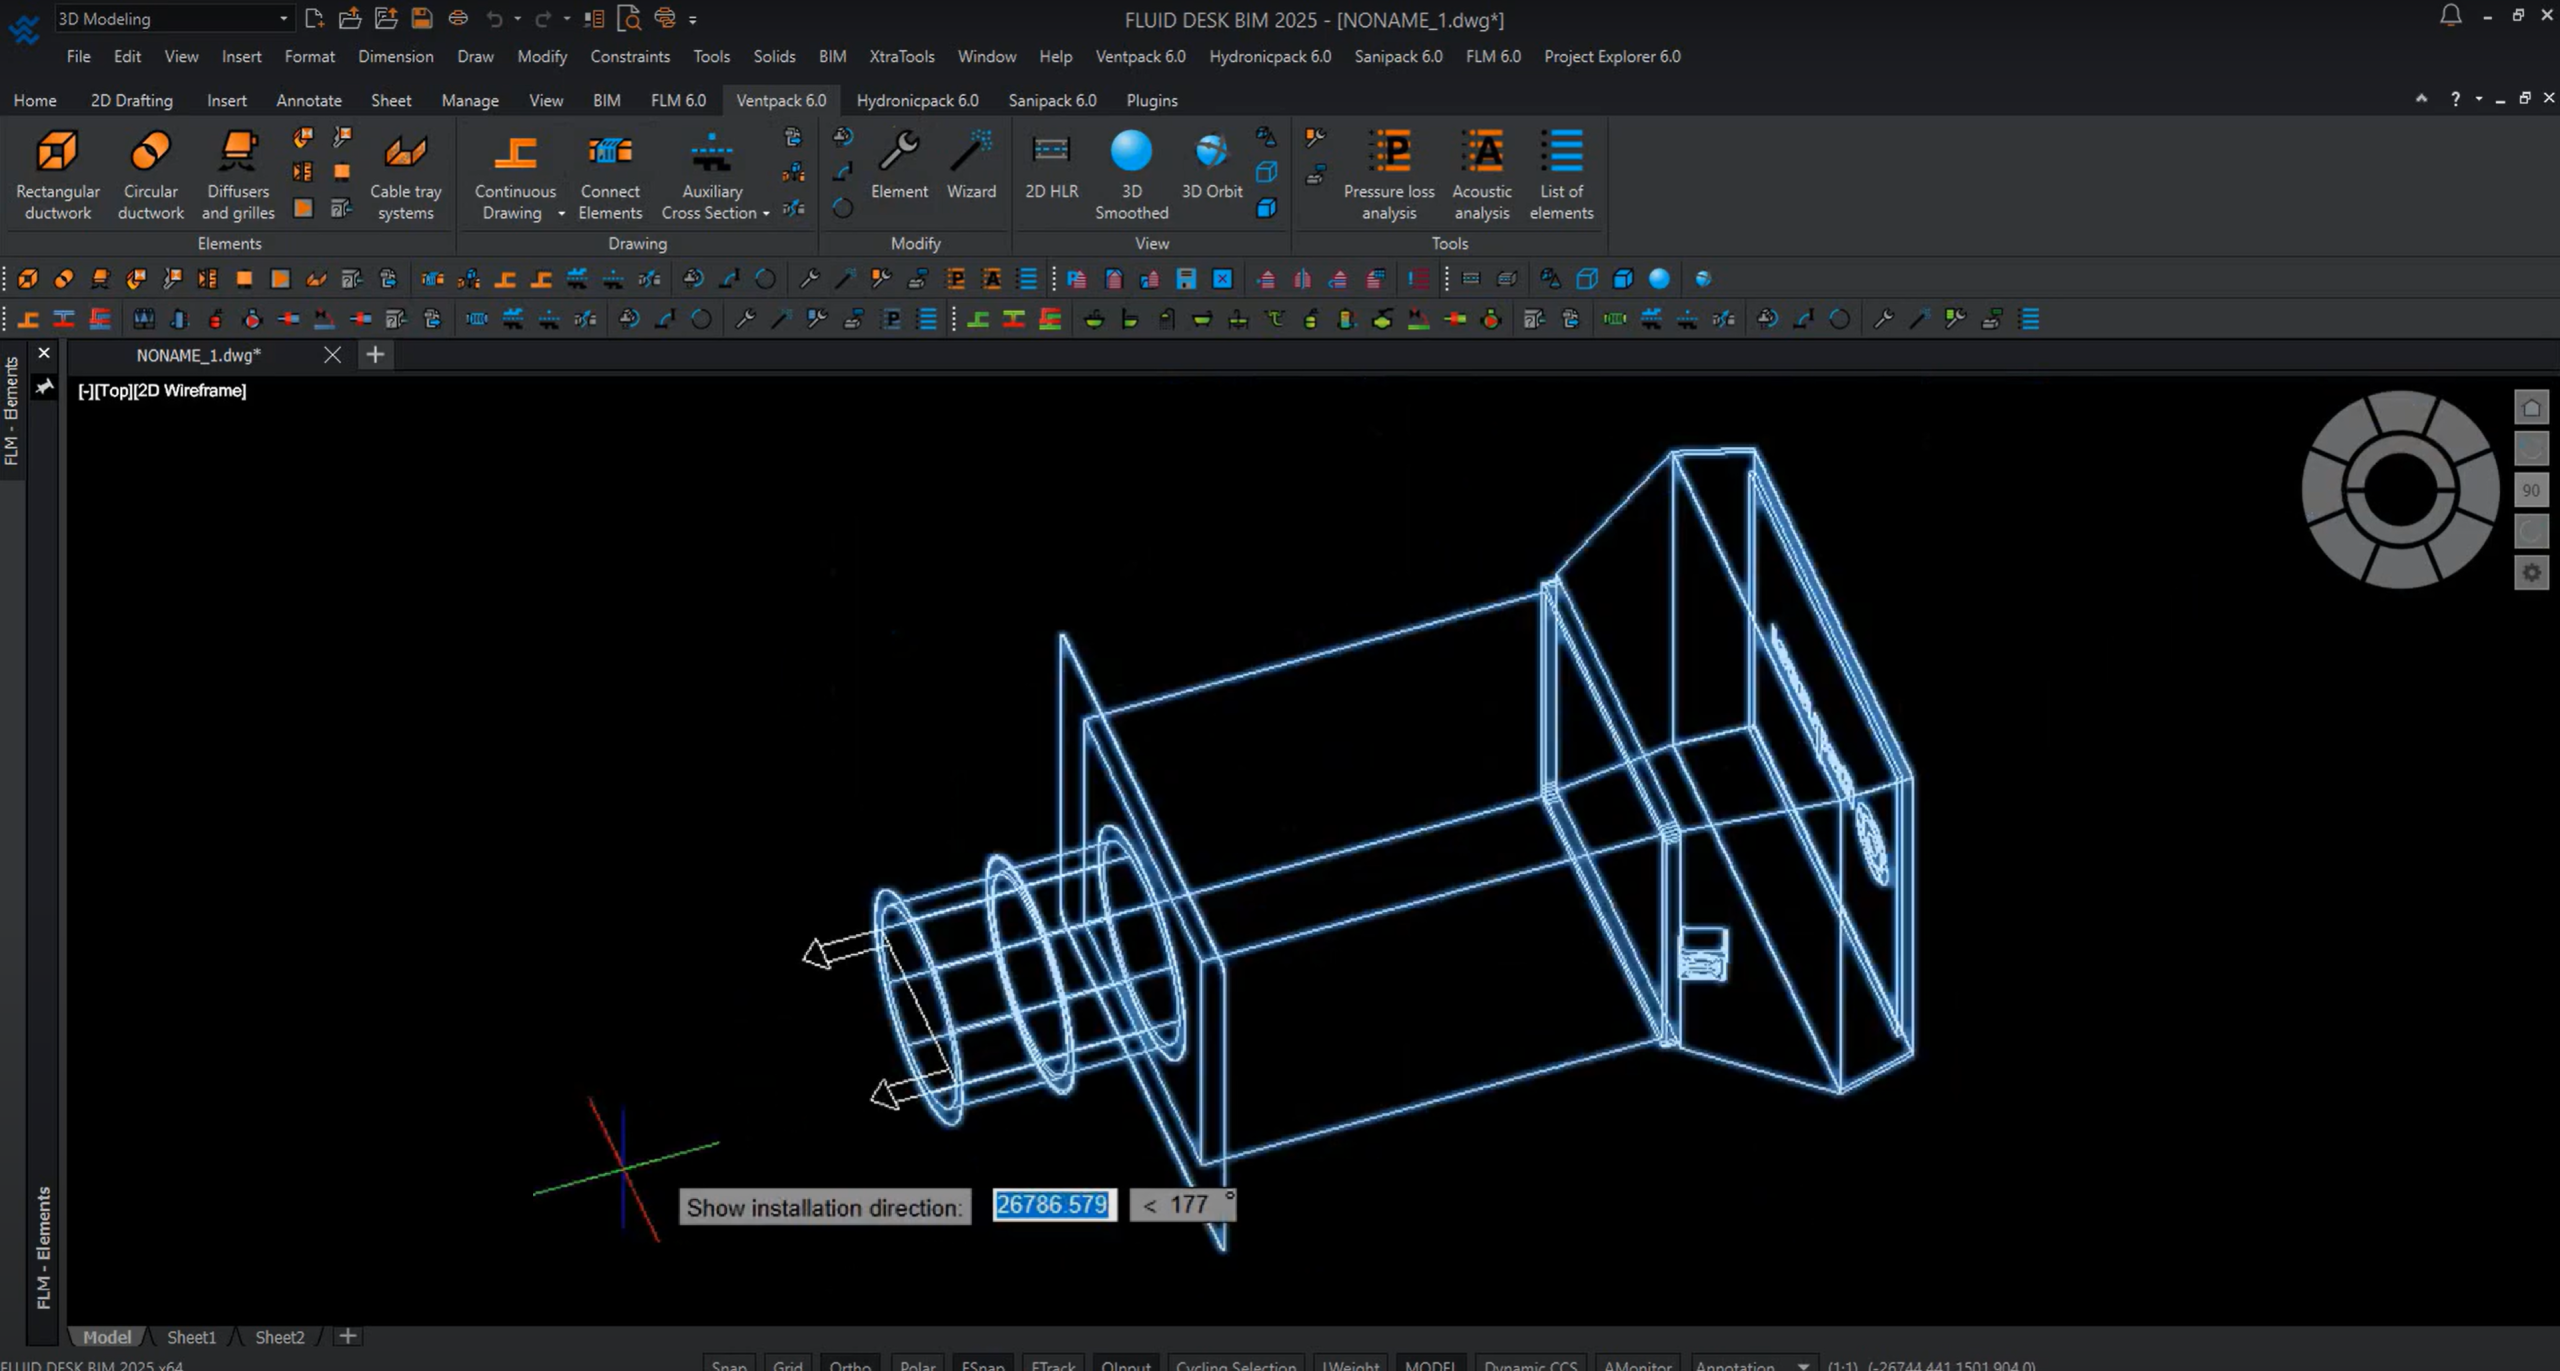Open Diffusers and grilles tool

click(x=237, y=172)
